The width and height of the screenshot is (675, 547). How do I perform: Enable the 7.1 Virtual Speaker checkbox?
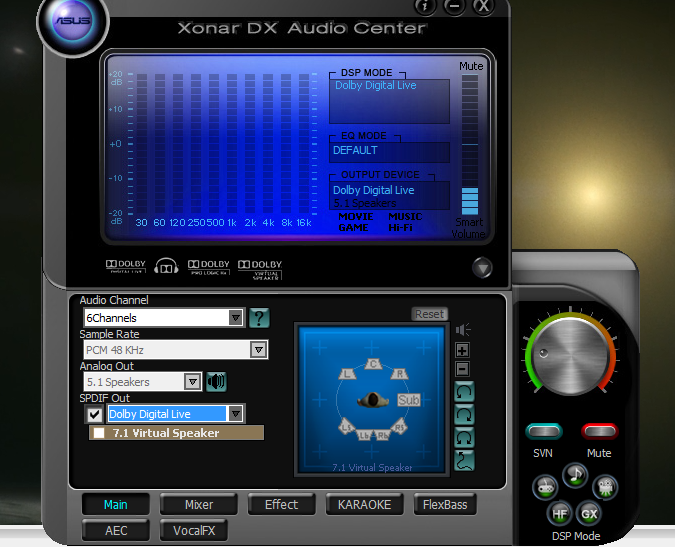(x=99, y=433)
